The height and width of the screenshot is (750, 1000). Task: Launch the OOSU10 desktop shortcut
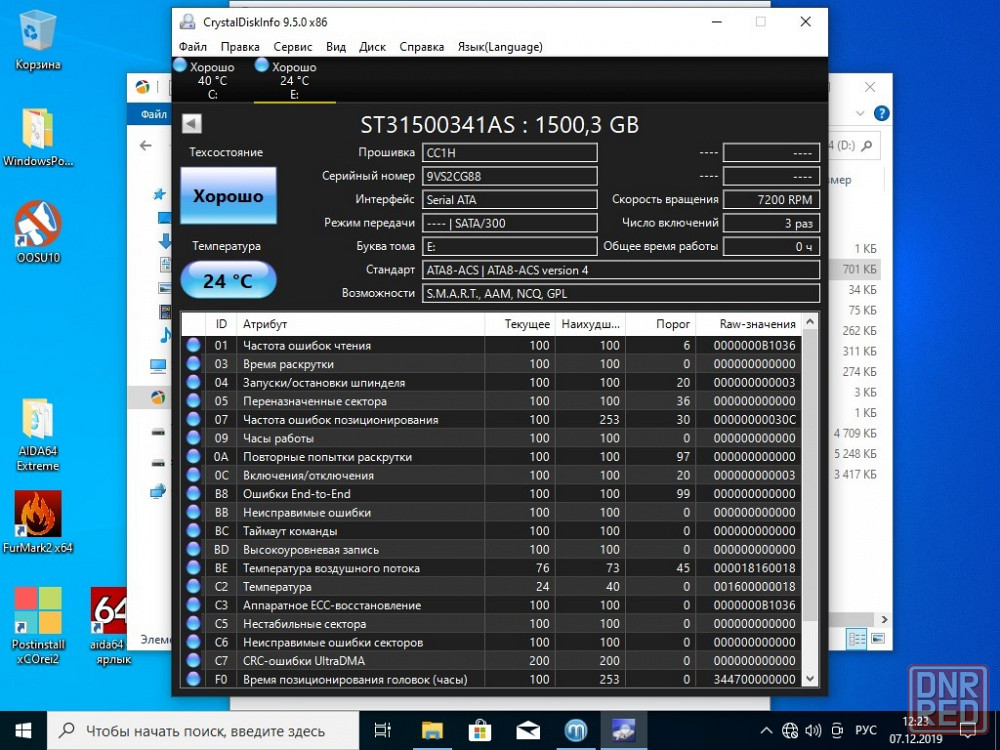[x=38, y=233]
